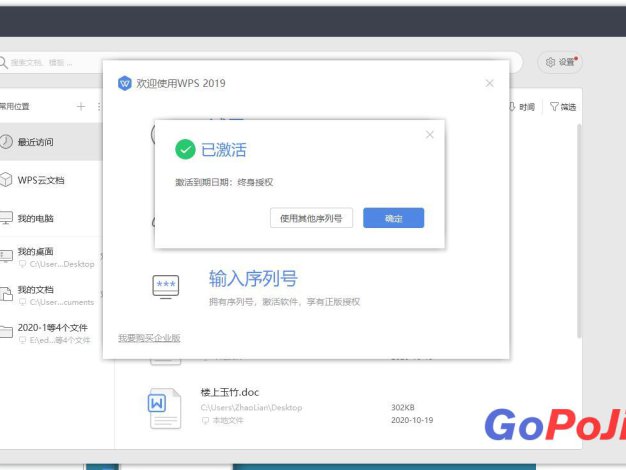Open WPS云文档 in the sidebar
Viewport: 626px width, 470px height.
[51, 180]
